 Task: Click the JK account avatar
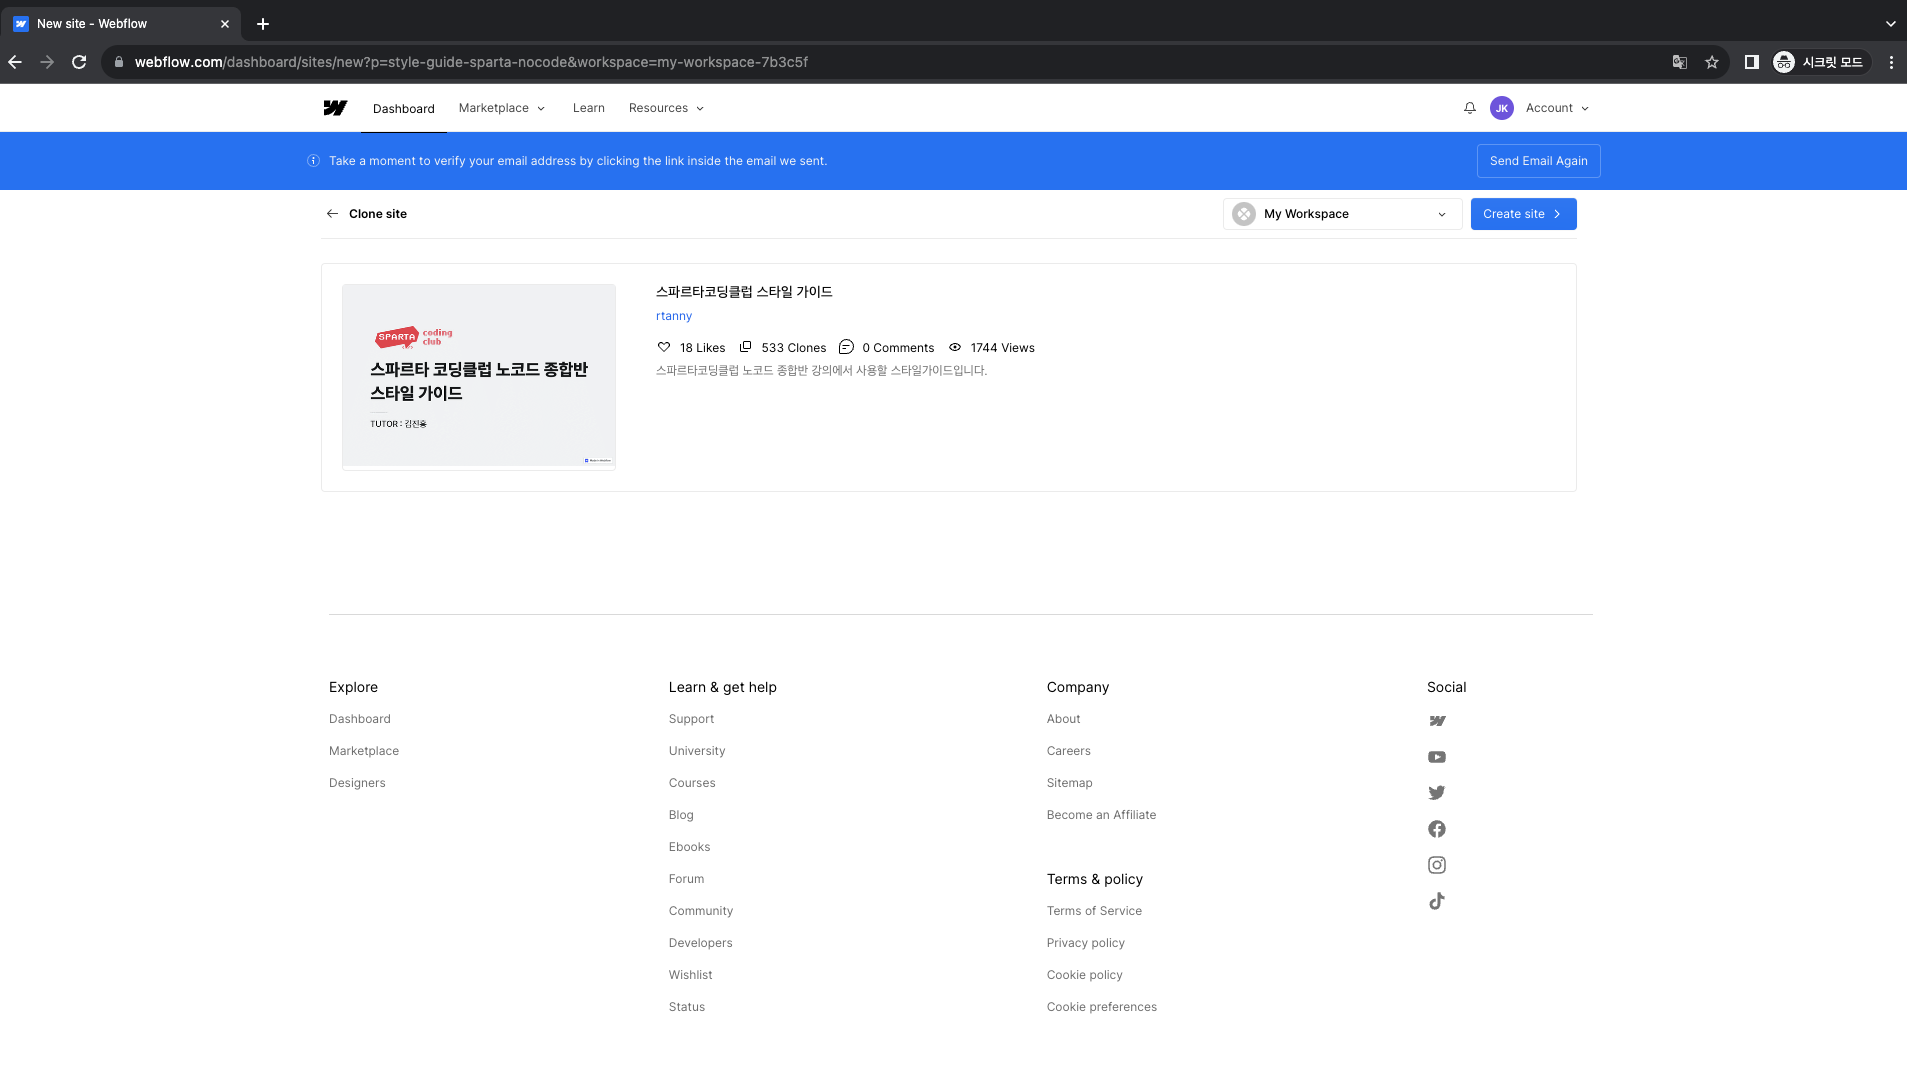click(x=1501, y=108)
